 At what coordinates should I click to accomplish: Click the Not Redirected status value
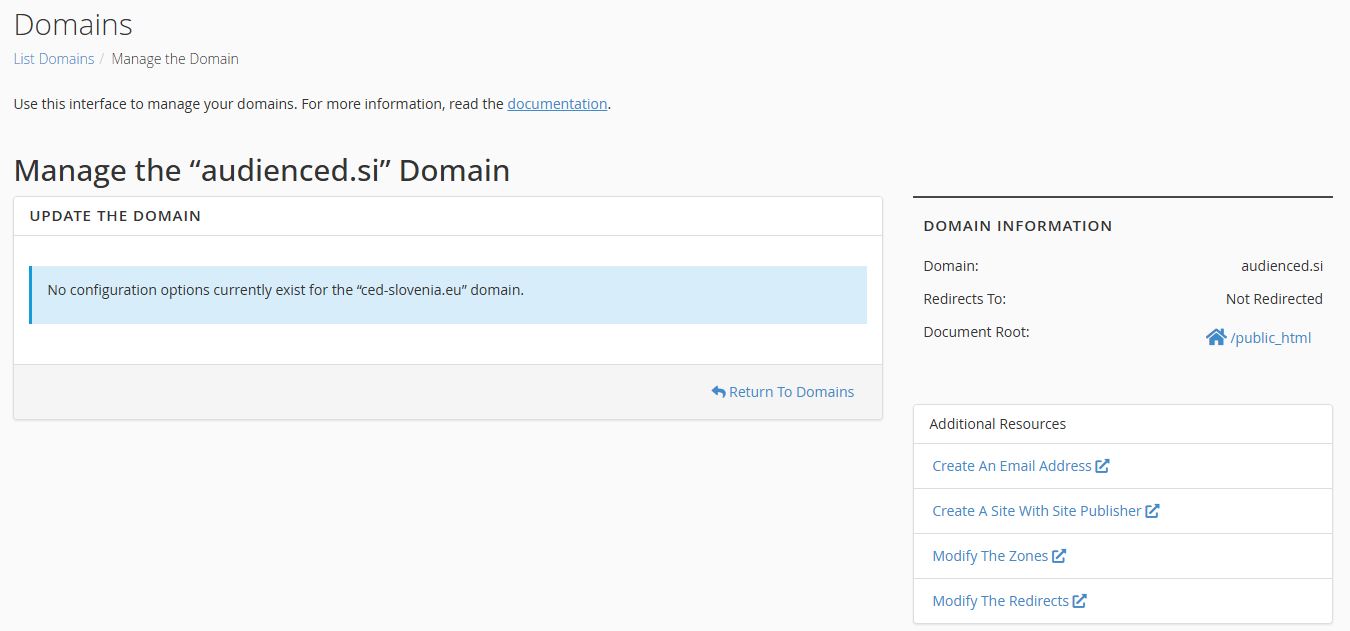pos(1274,299)
